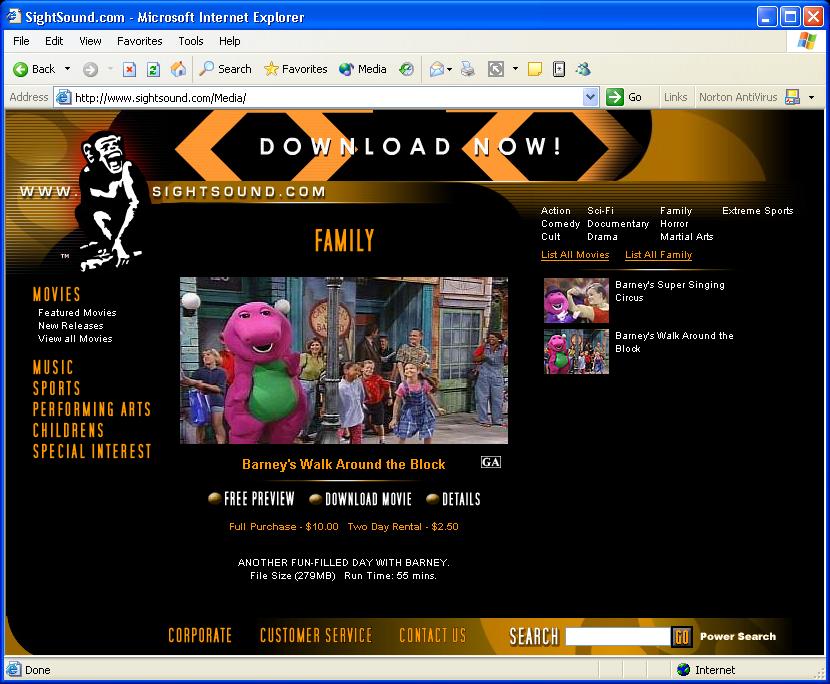The image size is (830, 684).
Task: Go to New Releases
Action: [x=71, y=326]
